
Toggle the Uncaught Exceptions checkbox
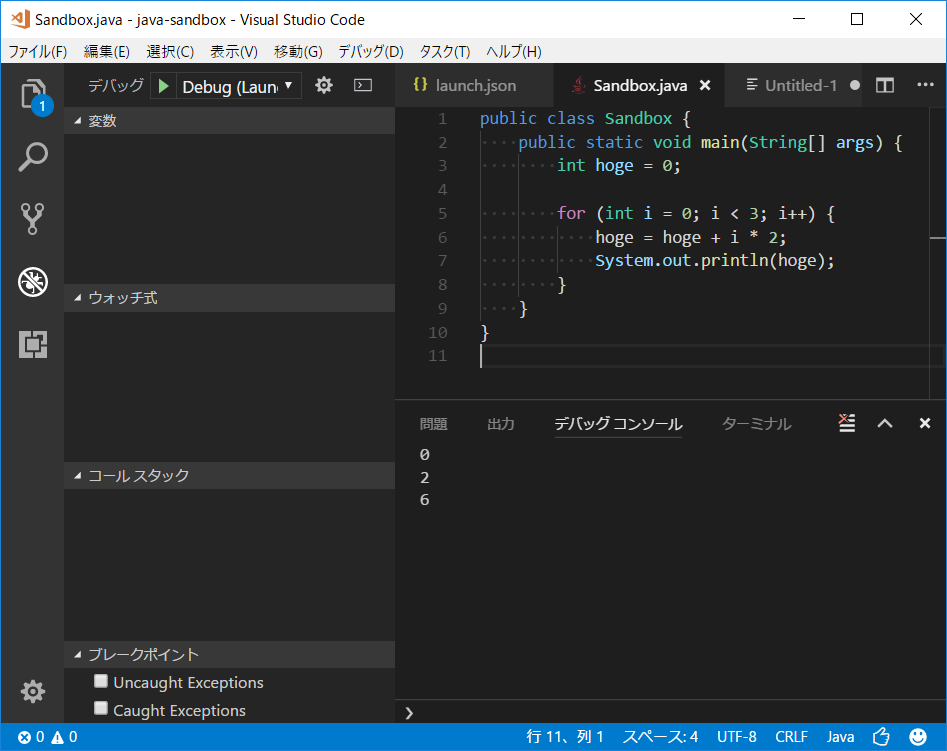point(101,682)
